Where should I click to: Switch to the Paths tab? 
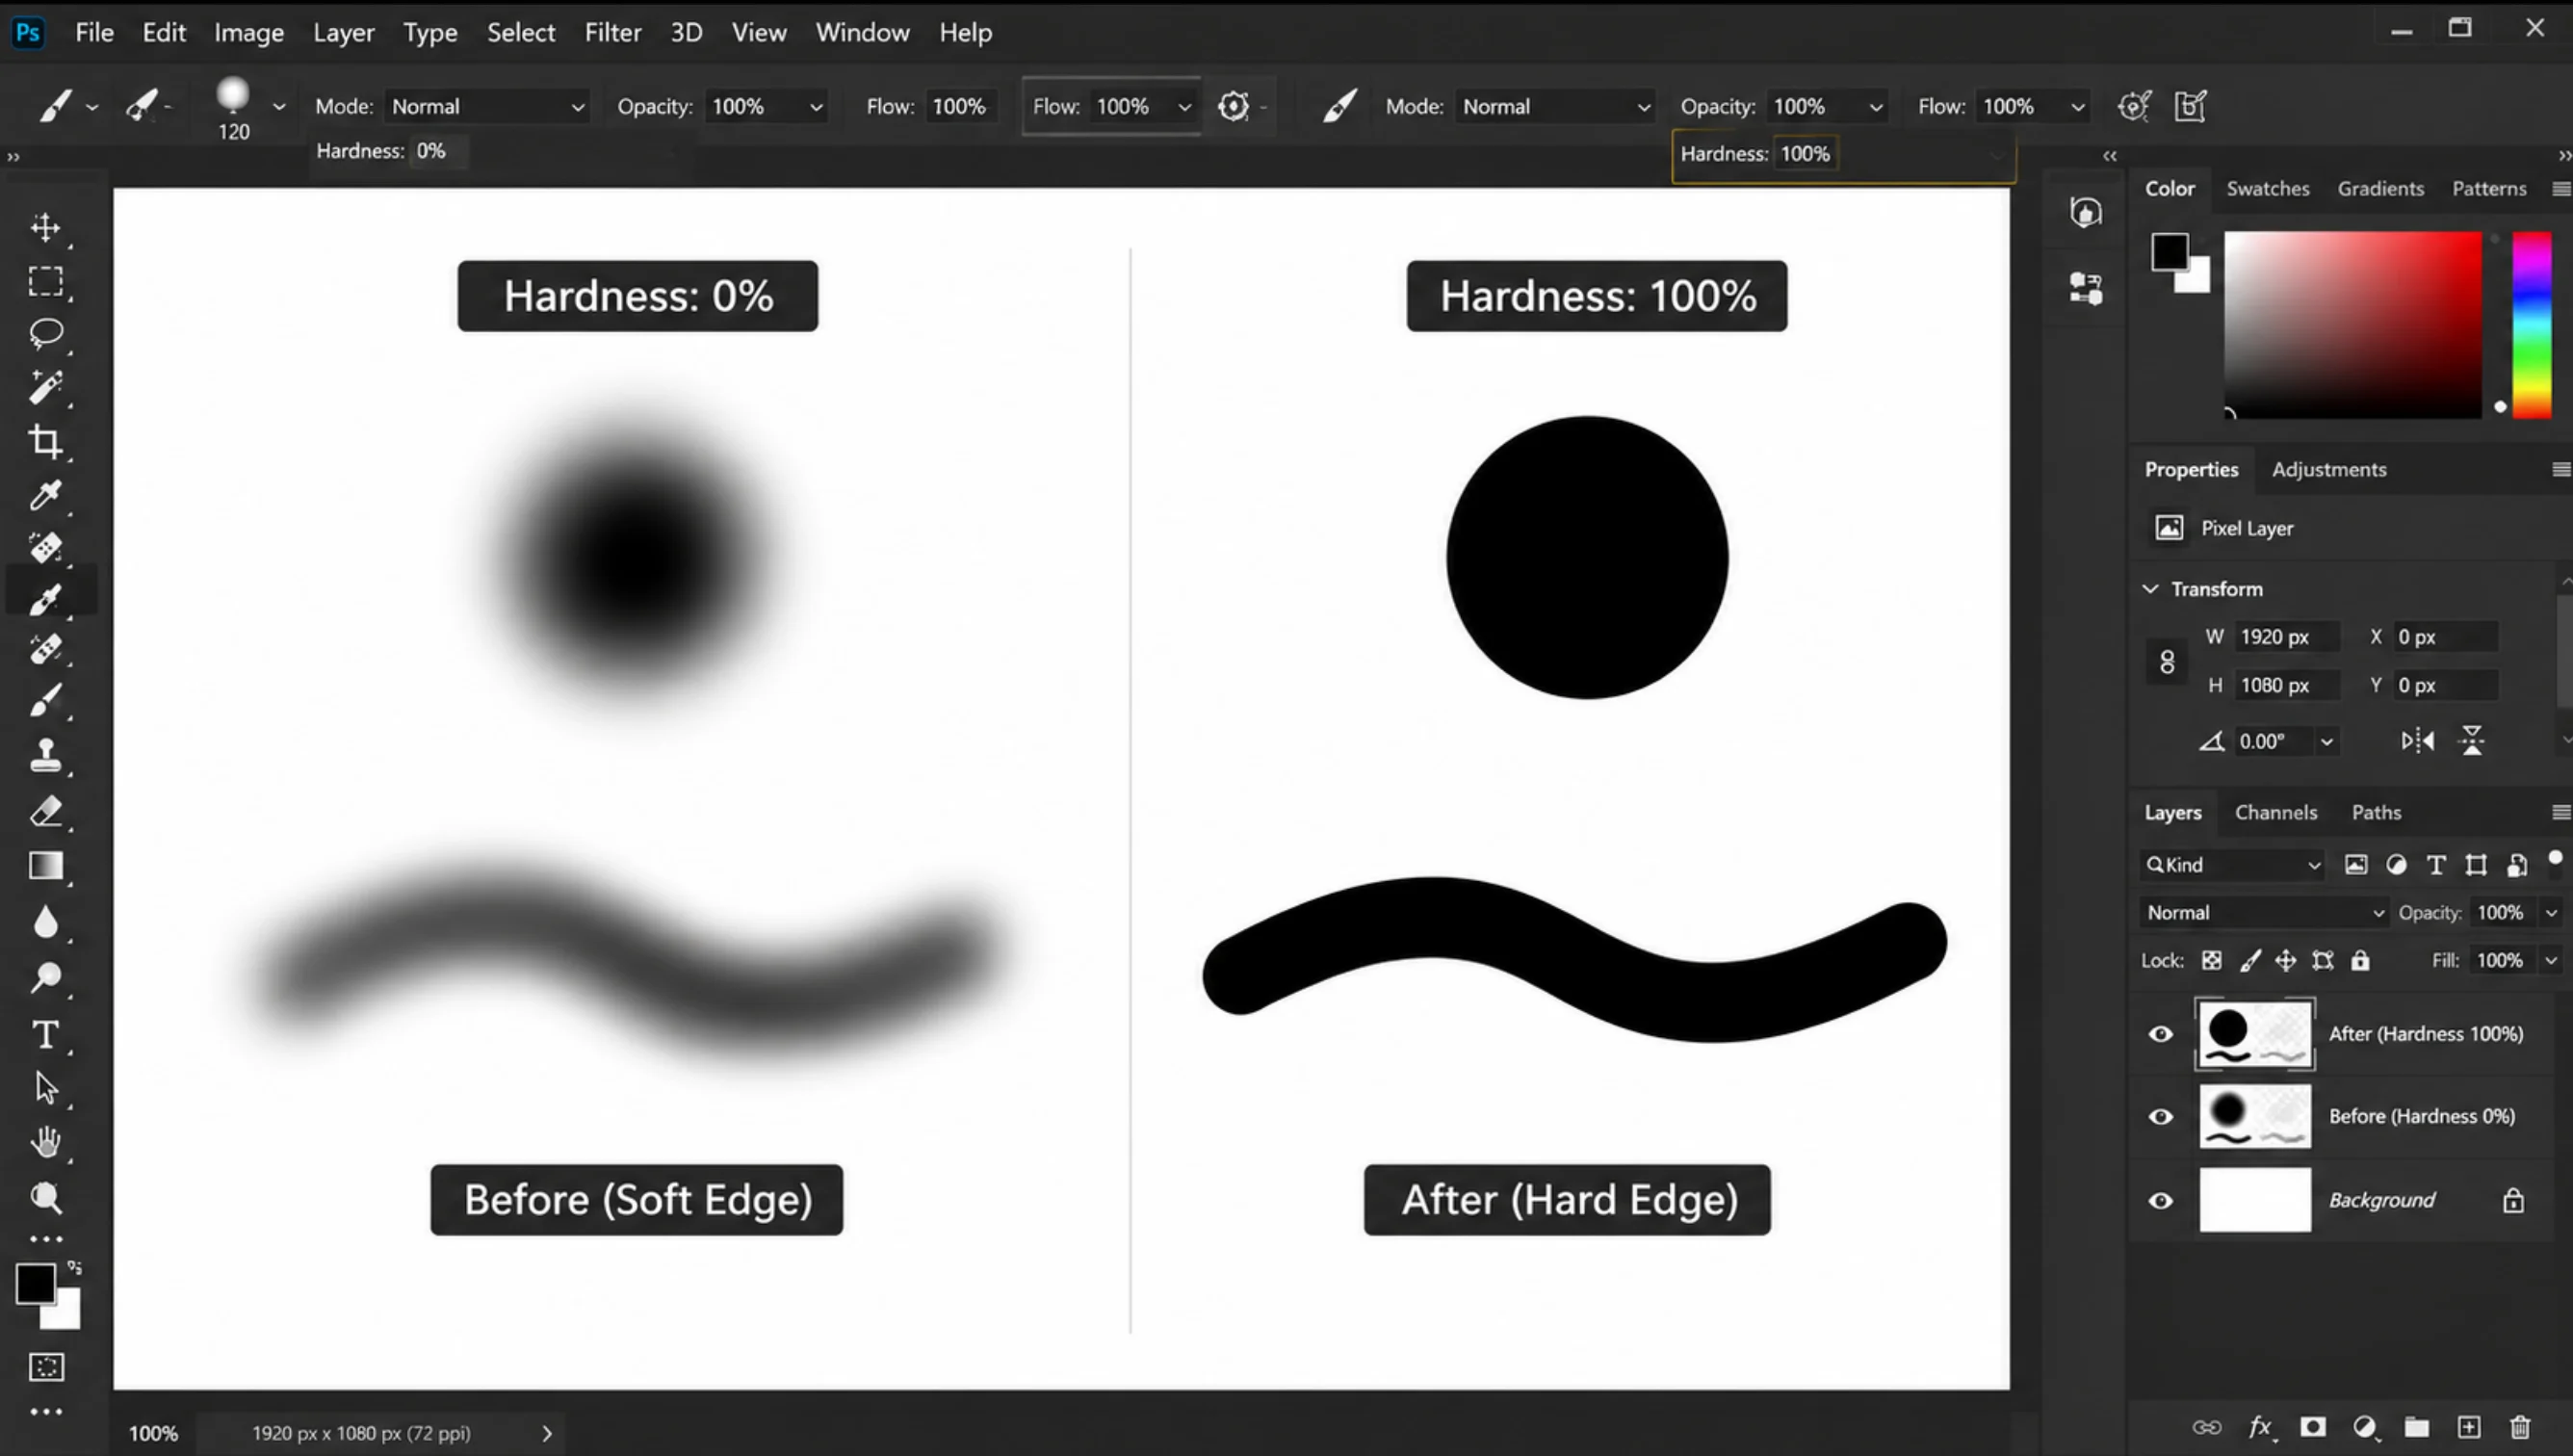click(2376, 813)
